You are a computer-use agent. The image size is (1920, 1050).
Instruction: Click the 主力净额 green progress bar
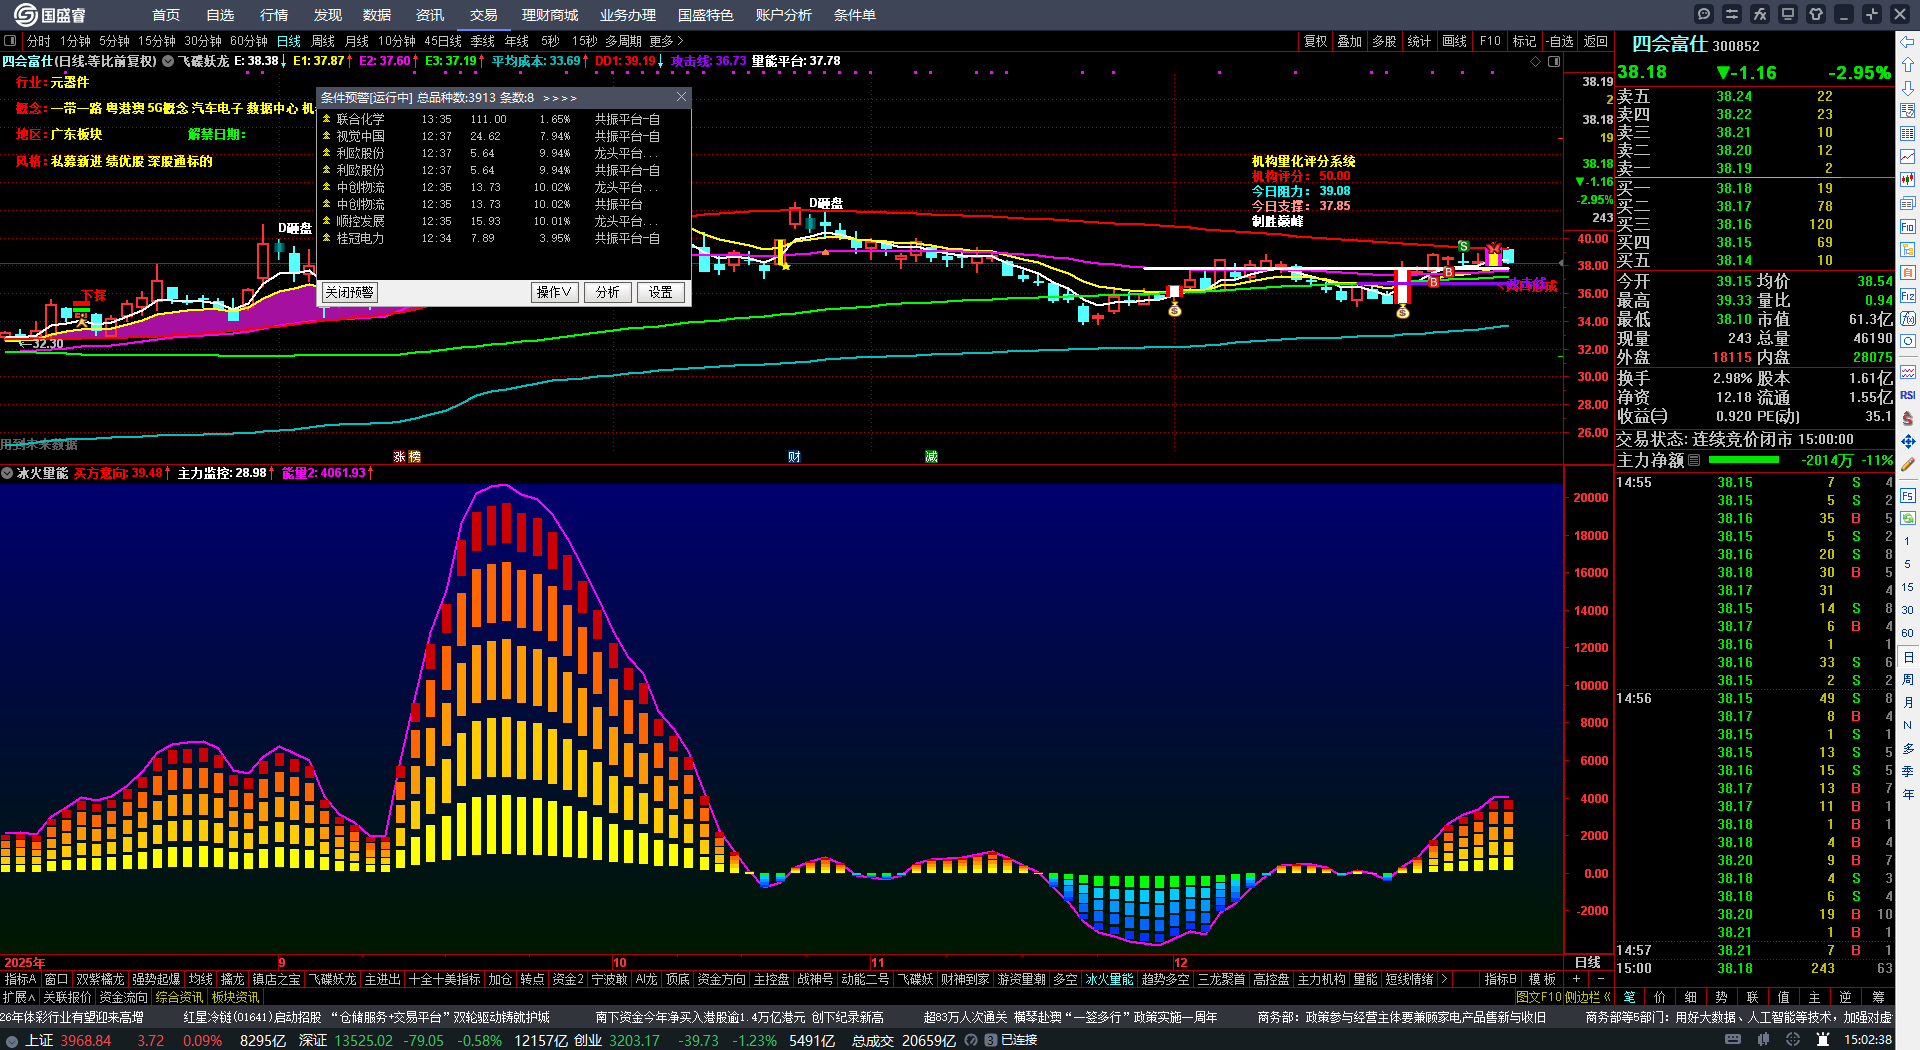(1744, 460)
